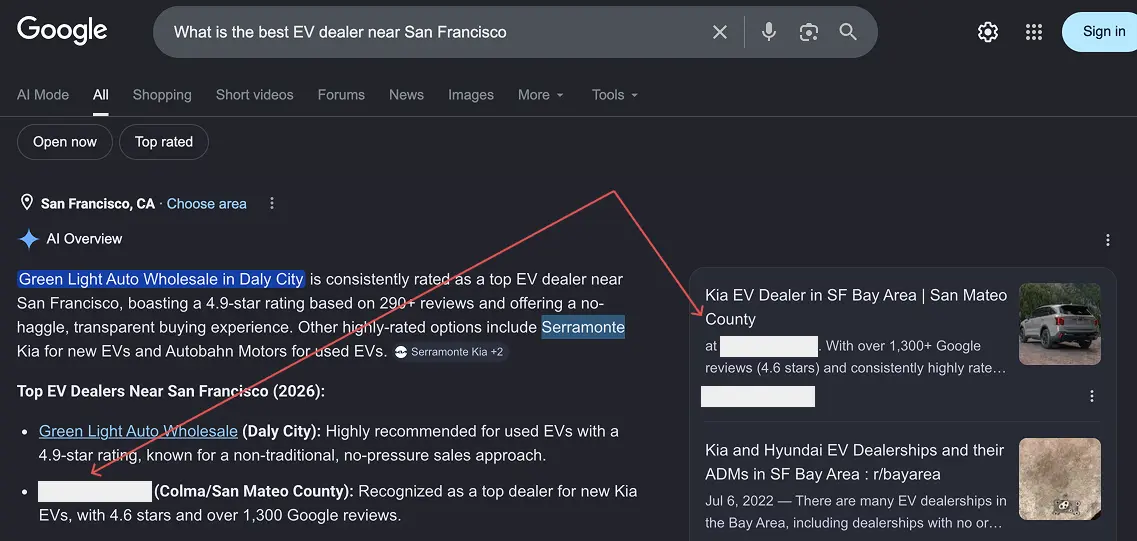Open the options menu for Kia EV Dealer card
This screenshot has height=541, width=1137.
click(1091, 396)
